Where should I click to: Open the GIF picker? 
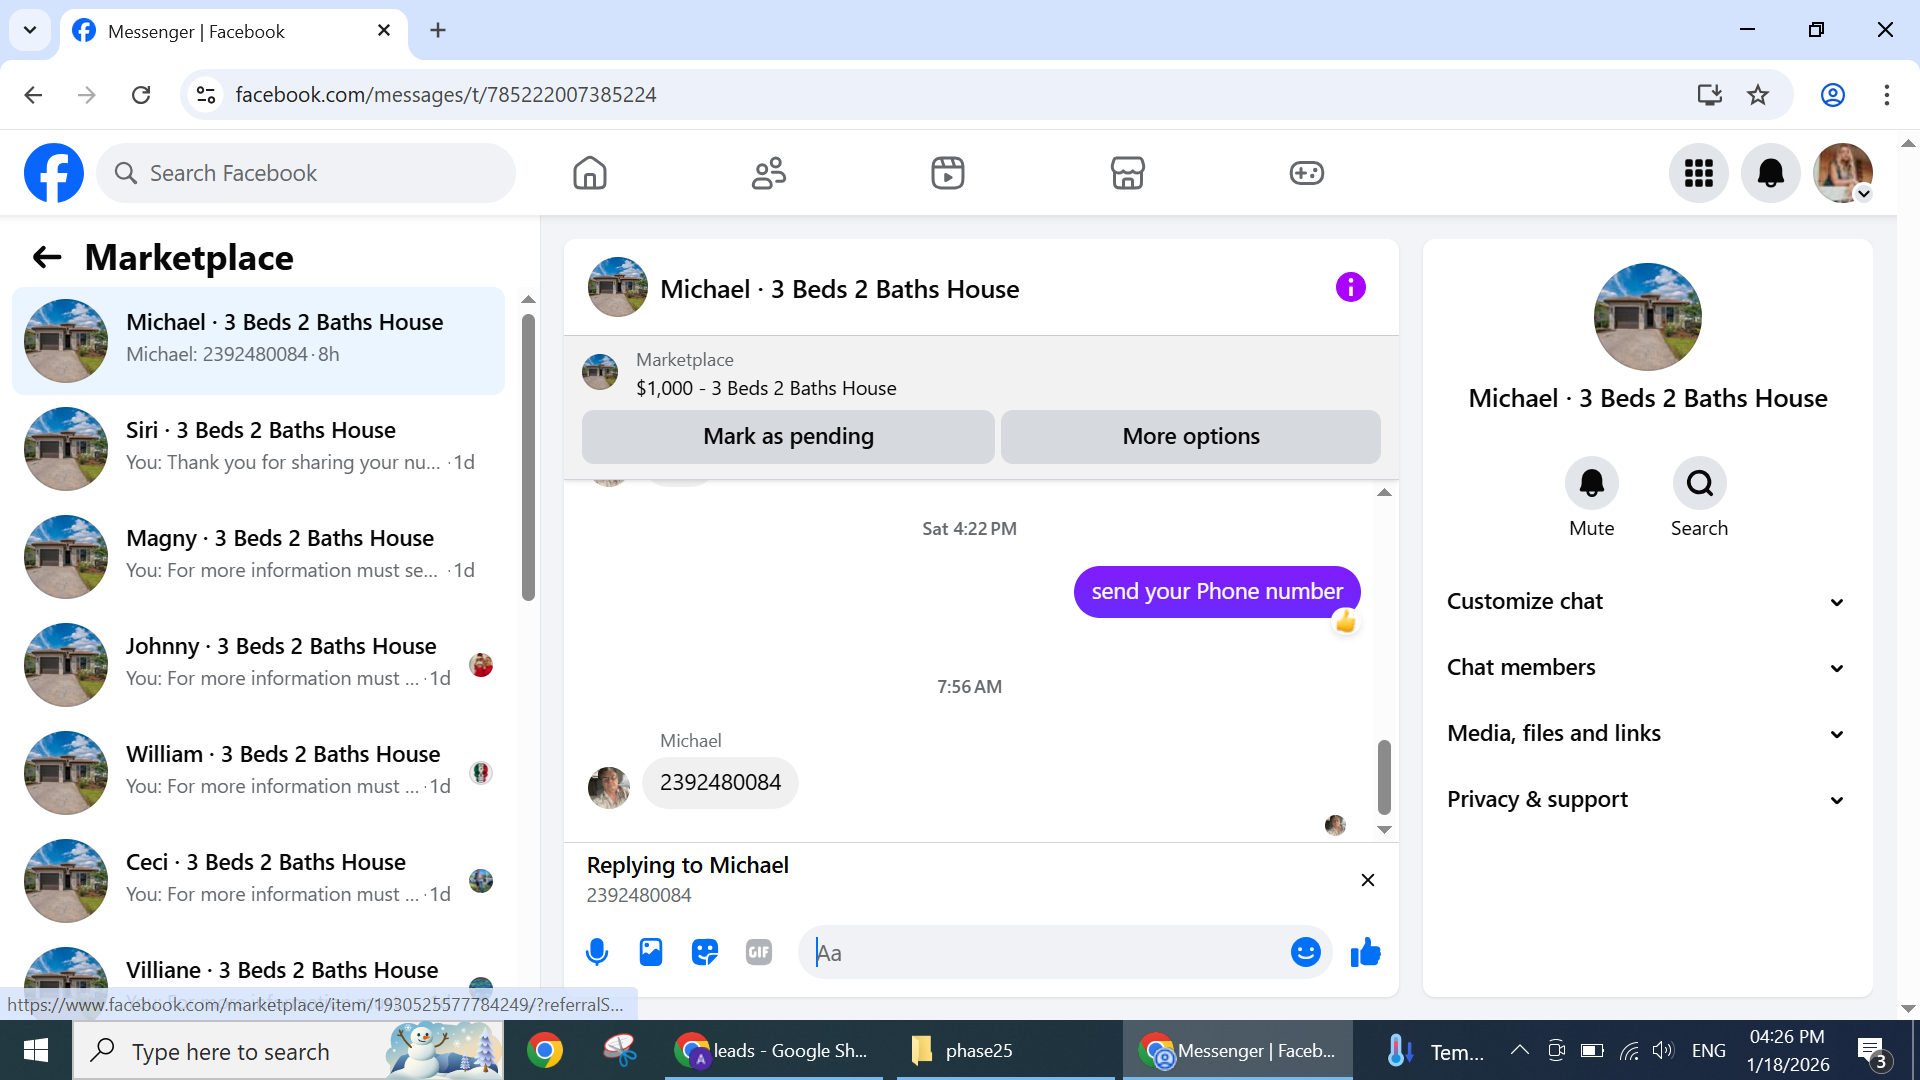[759, 952]
